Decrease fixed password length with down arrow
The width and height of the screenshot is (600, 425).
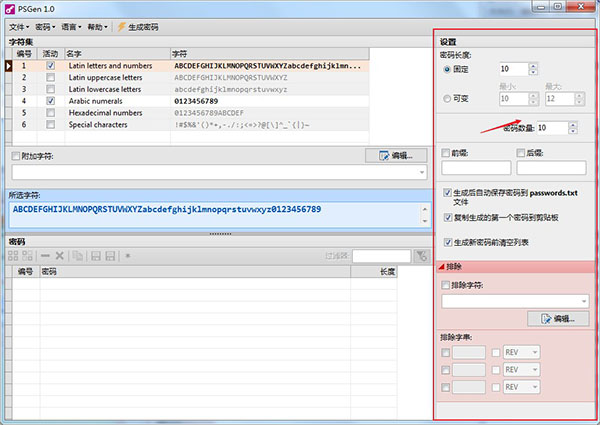click(x=533, y=72)
